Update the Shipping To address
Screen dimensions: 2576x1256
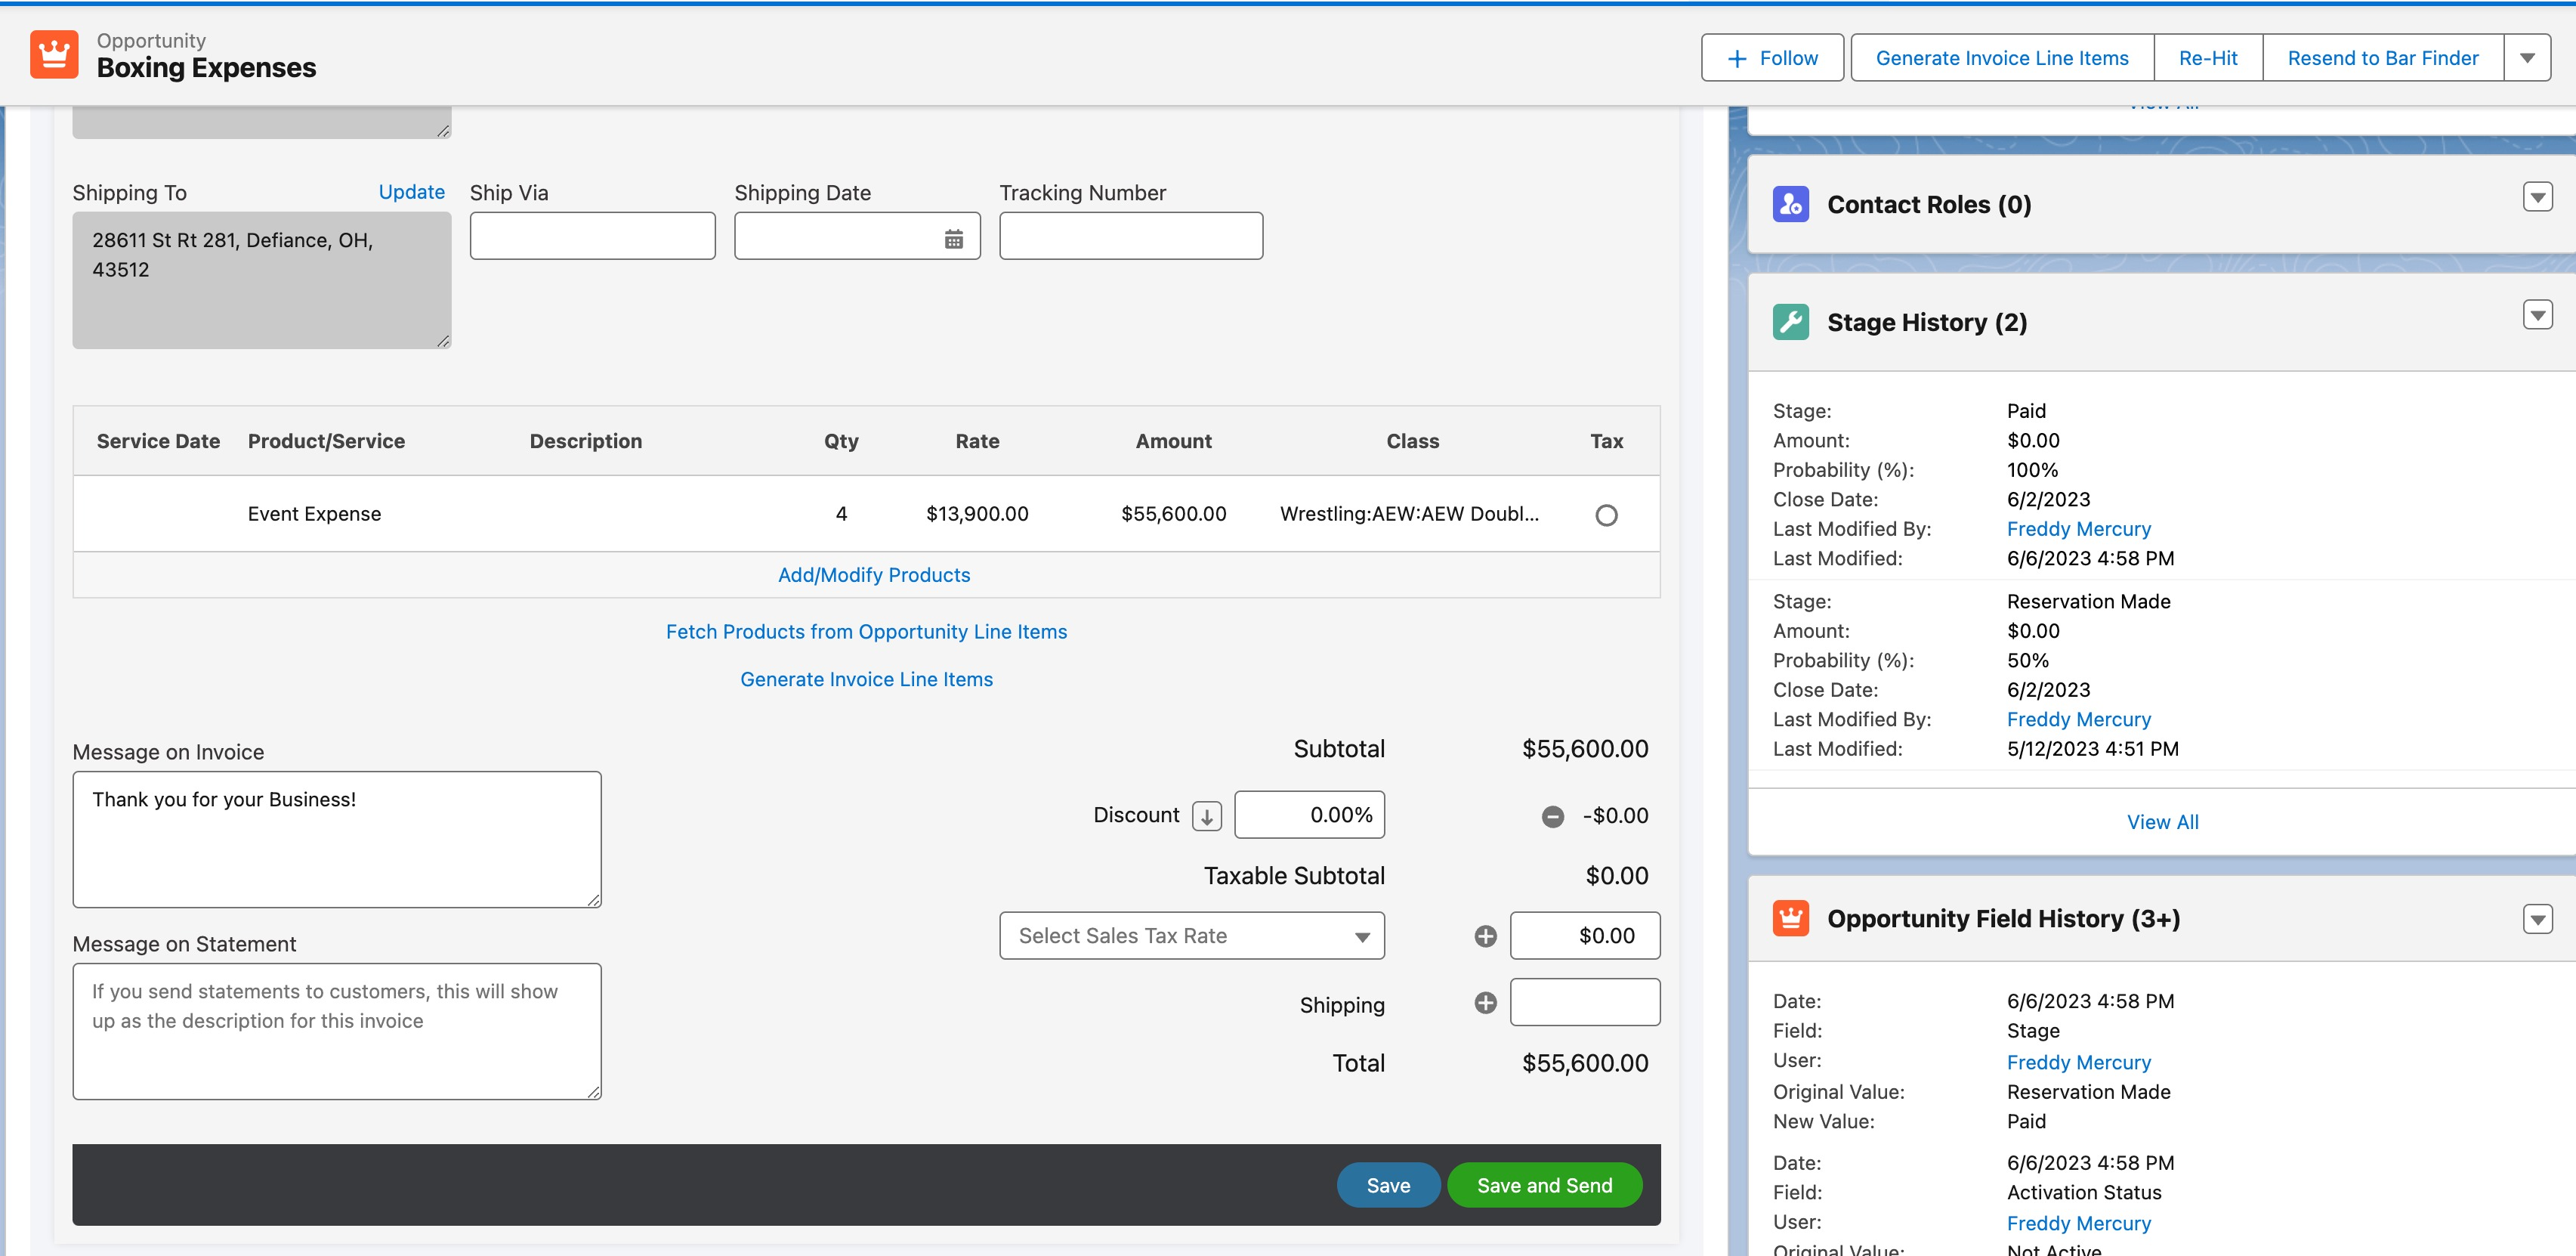[x=411, y=192]
